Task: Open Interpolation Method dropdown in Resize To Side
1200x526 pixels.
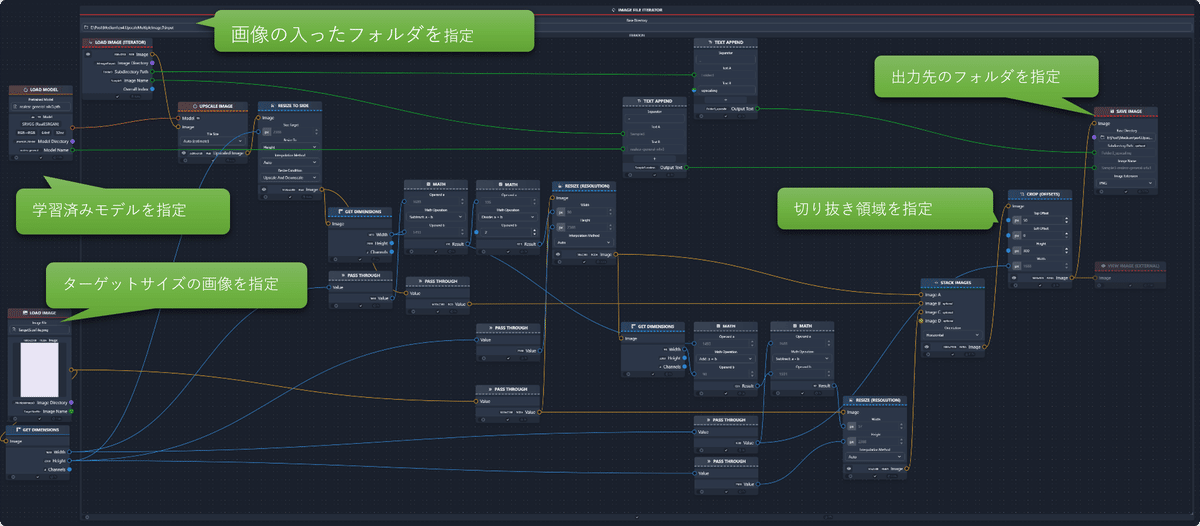Action: 290,162
